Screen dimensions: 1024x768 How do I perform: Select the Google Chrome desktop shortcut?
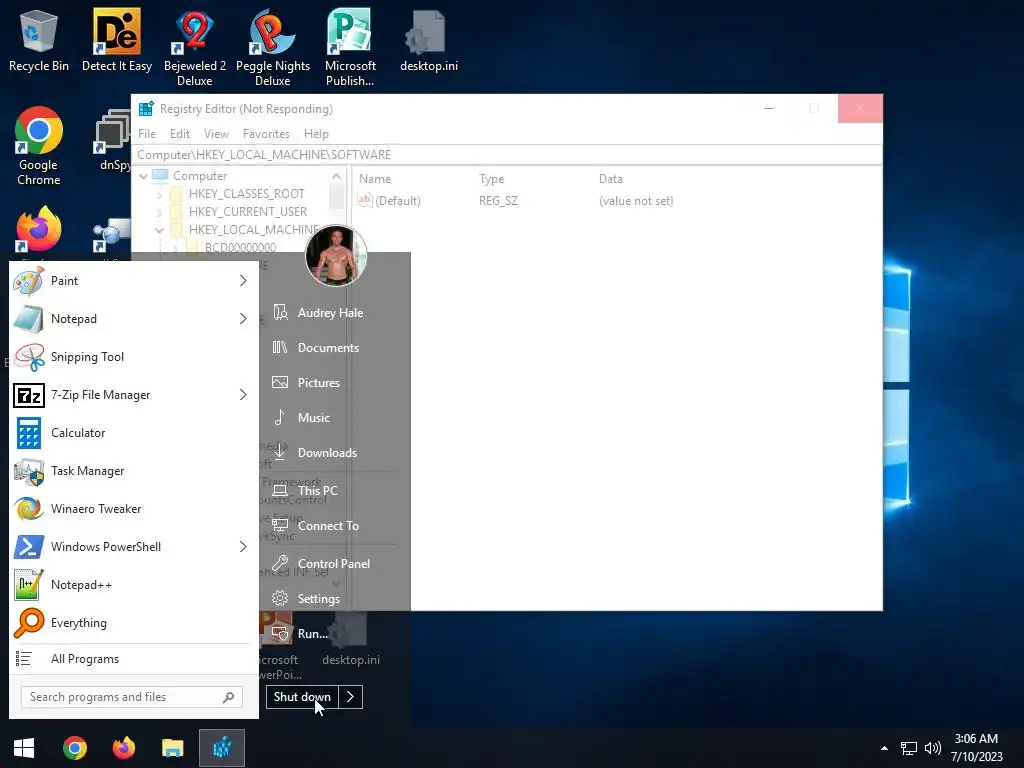[x=39, y=146]
